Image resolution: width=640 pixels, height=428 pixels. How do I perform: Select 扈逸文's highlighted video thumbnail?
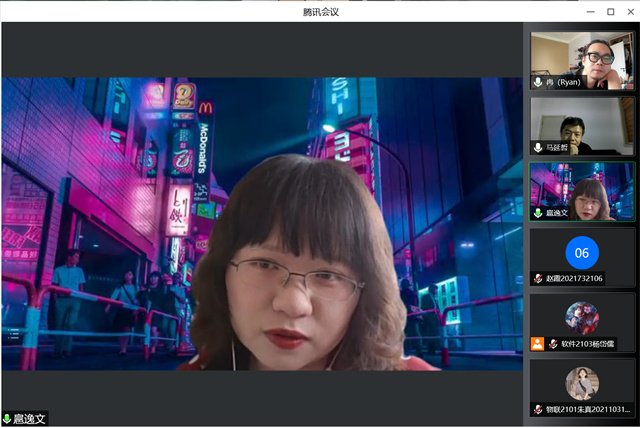coord(582,191)
